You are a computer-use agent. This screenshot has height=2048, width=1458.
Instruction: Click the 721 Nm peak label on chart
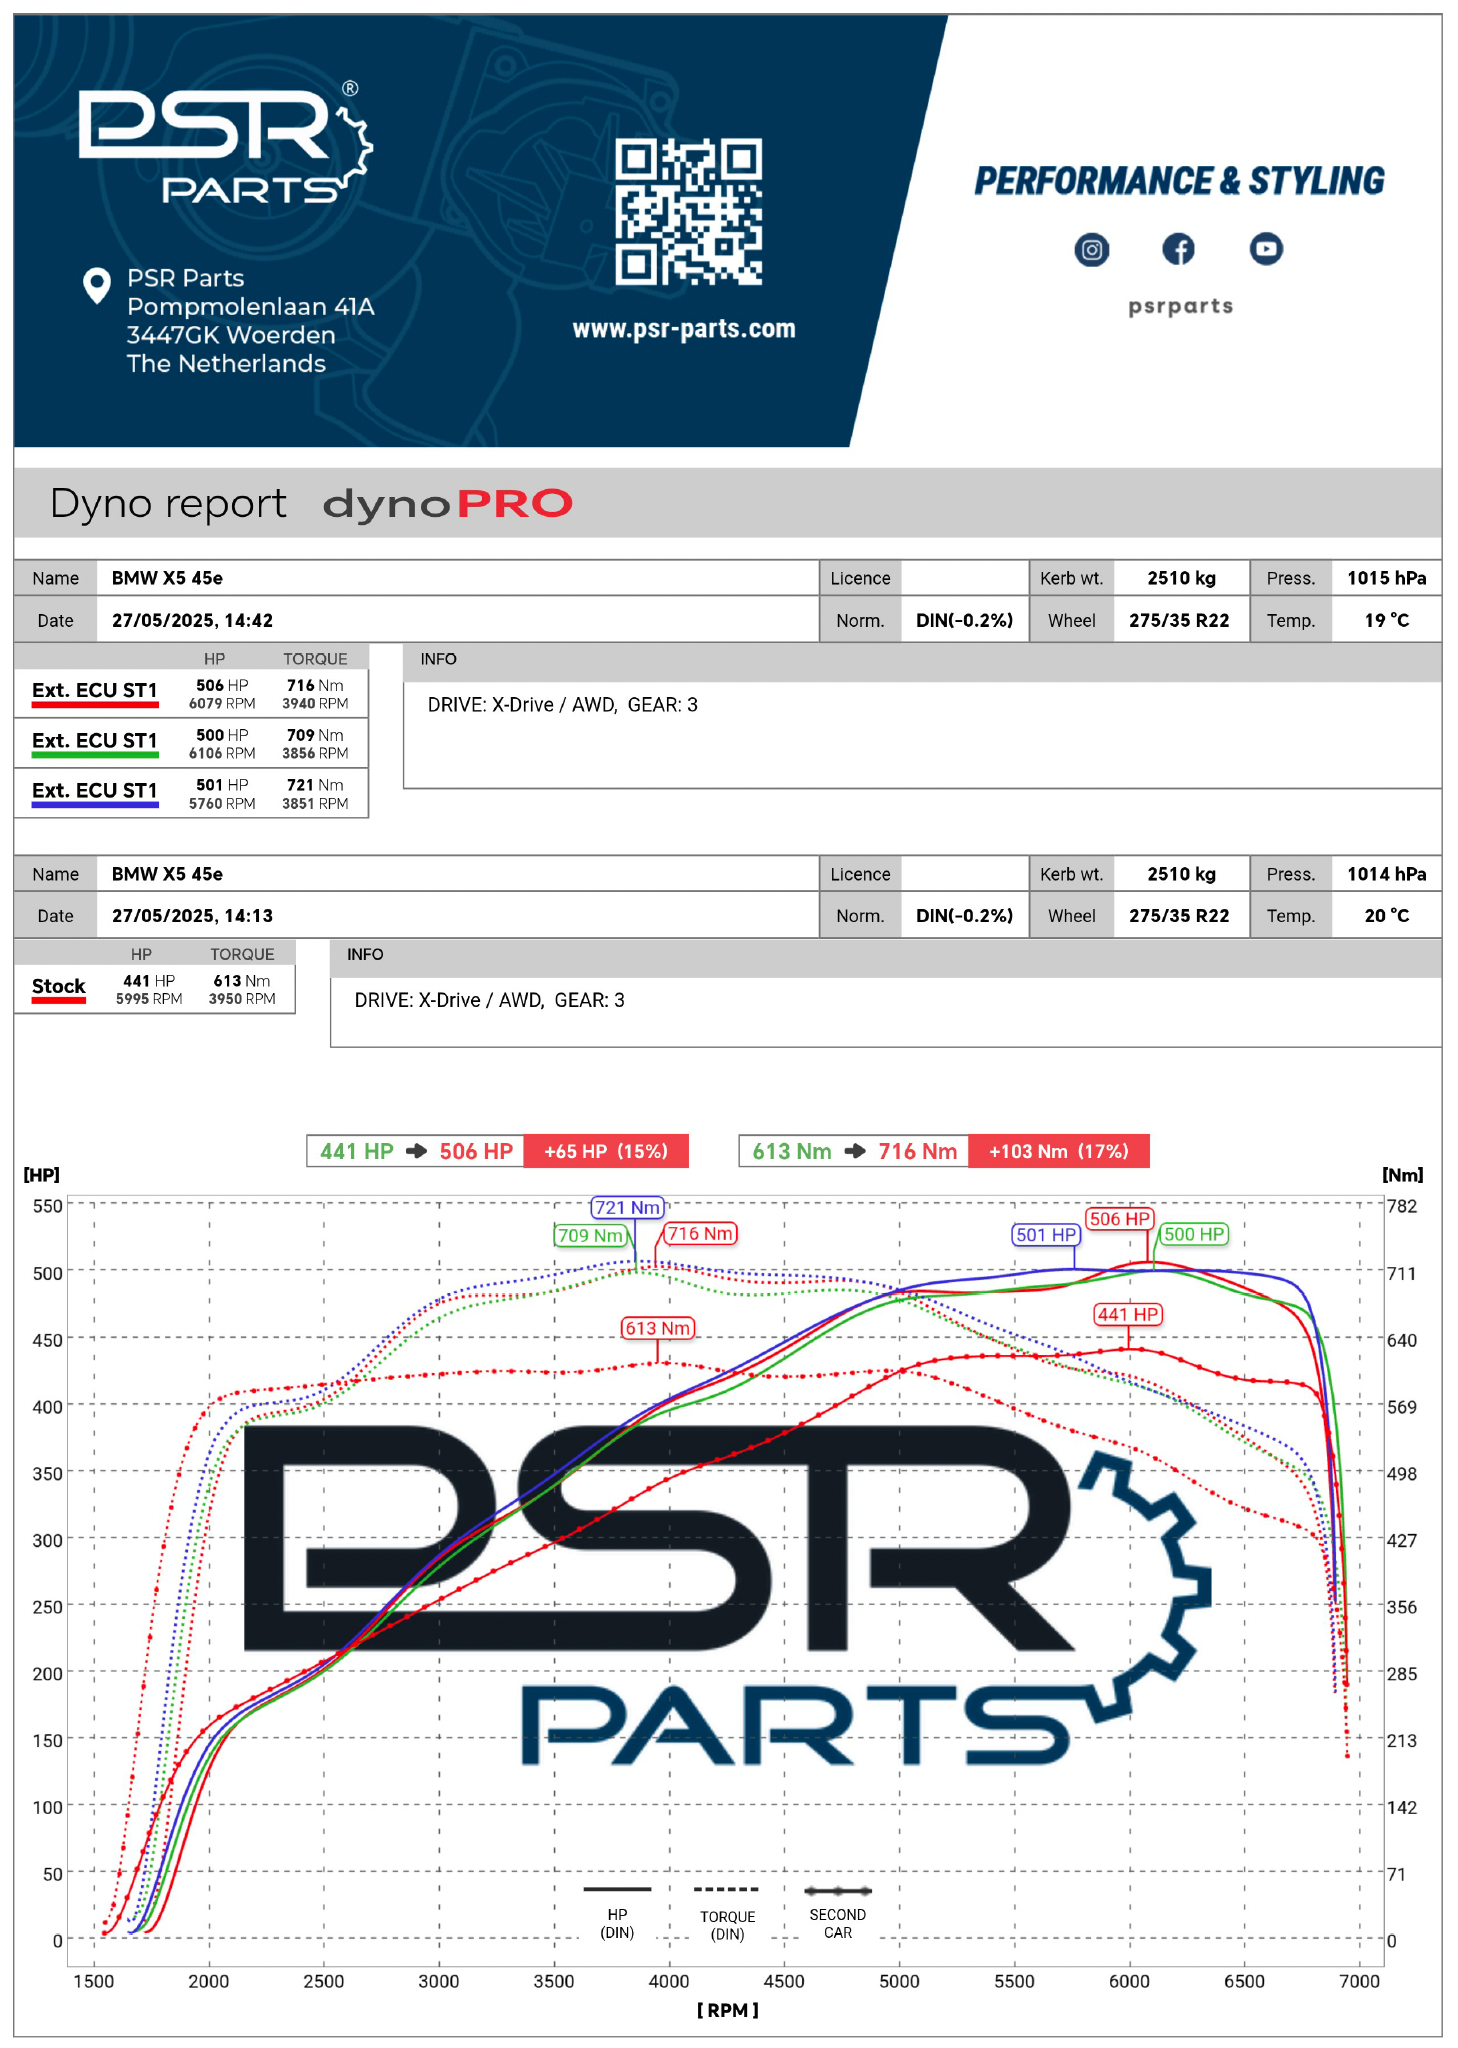627,1207
